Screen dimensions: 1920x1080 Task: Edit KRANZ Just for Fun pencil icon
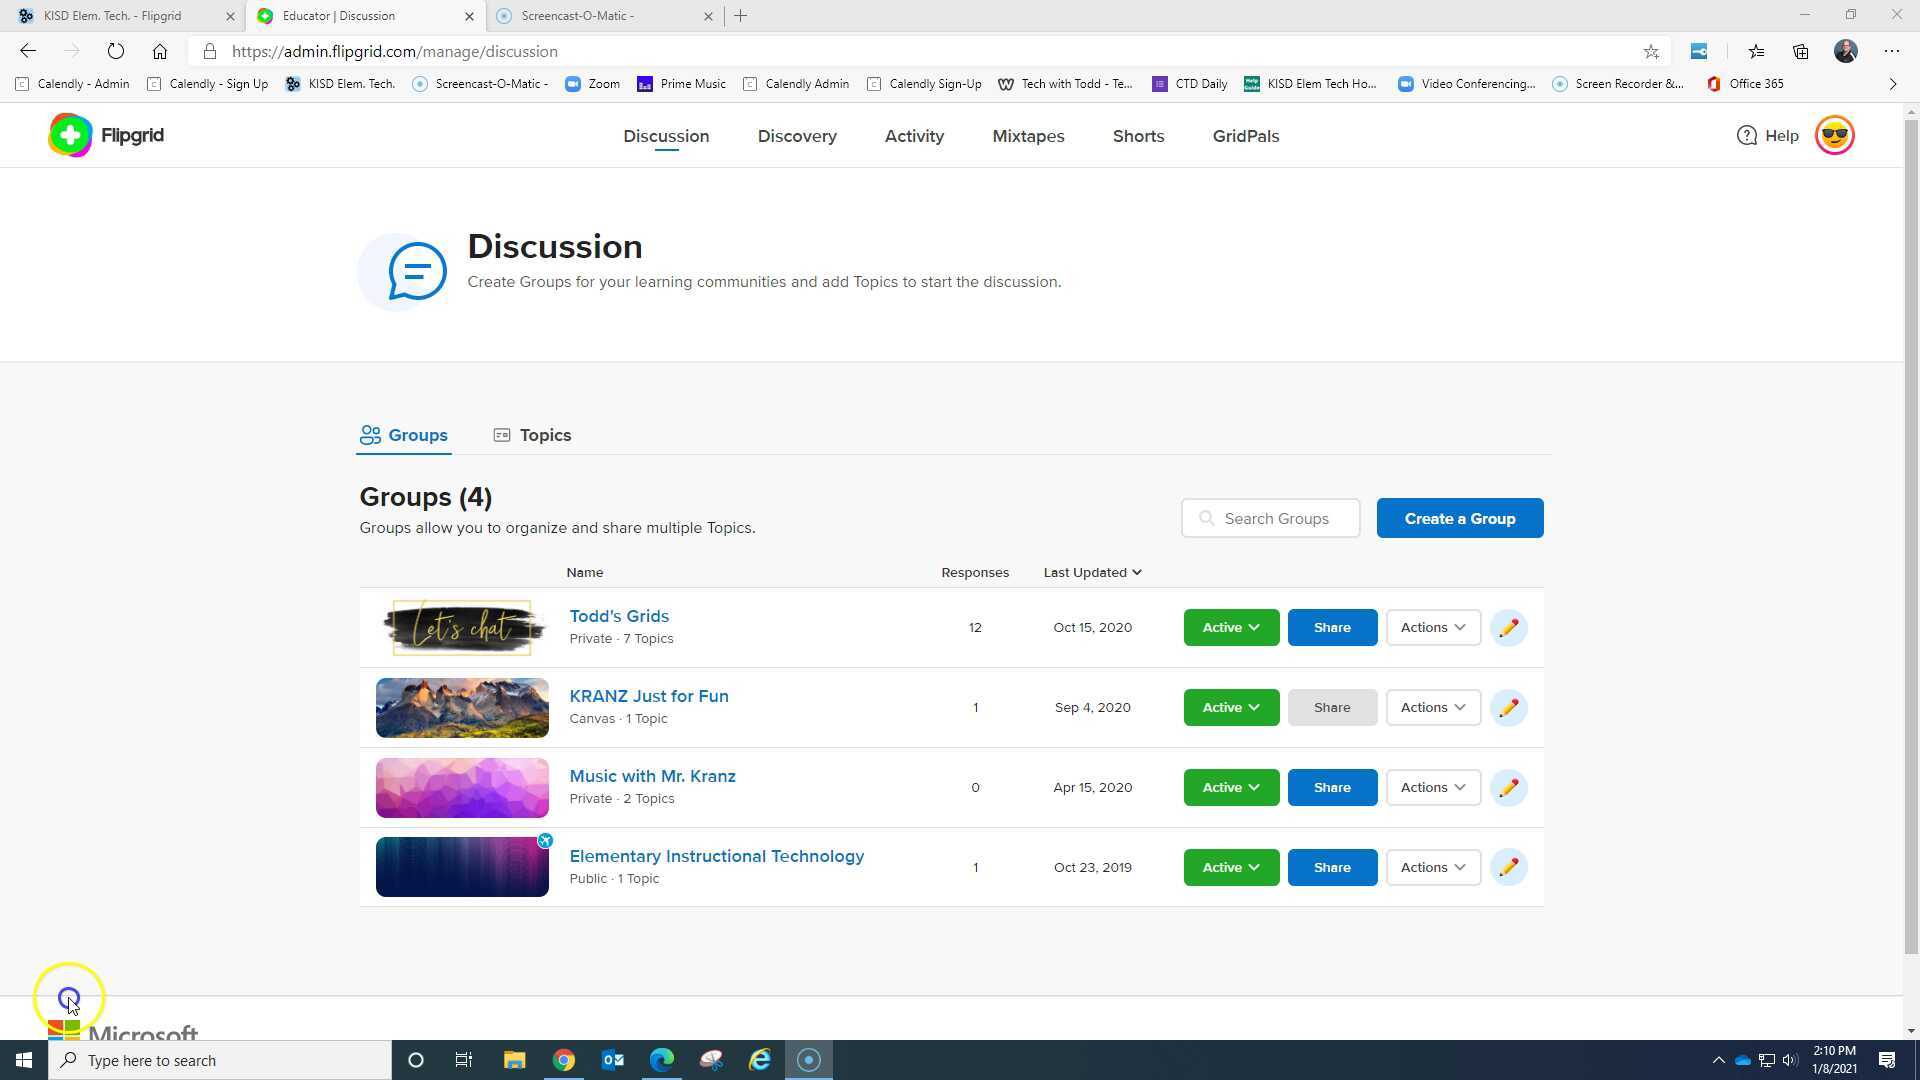[1508, 708]
